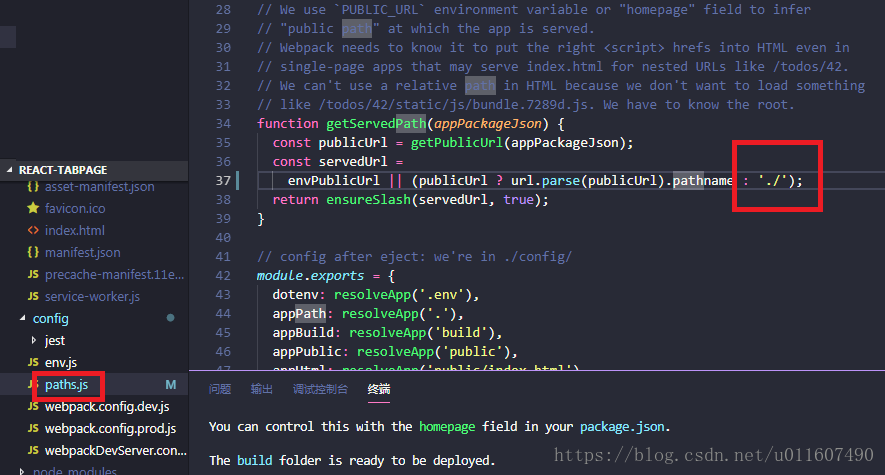Click JS icon beside webpackDevServer.con... file

[33, 450]
